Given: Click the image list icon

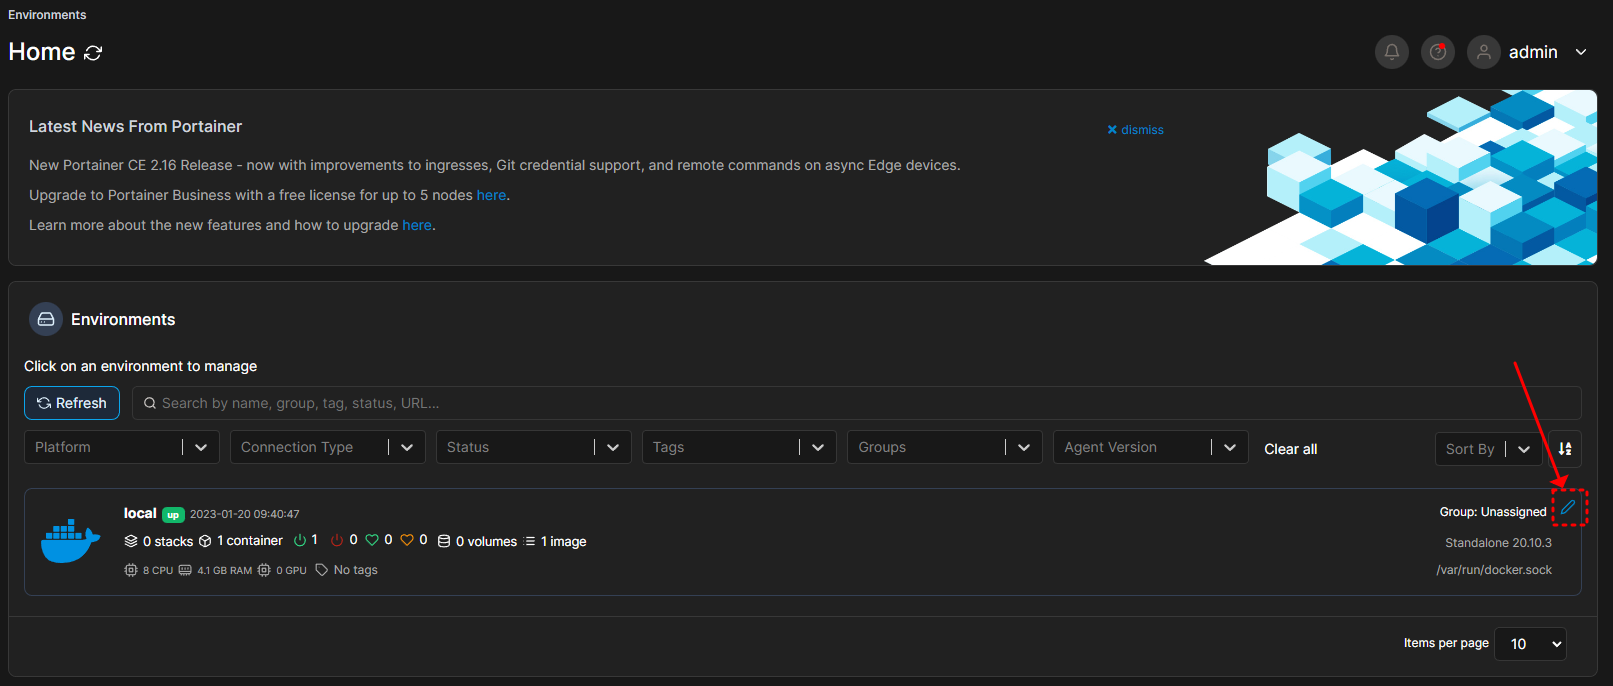Looking at the screenshot, I should coord(530,541).
